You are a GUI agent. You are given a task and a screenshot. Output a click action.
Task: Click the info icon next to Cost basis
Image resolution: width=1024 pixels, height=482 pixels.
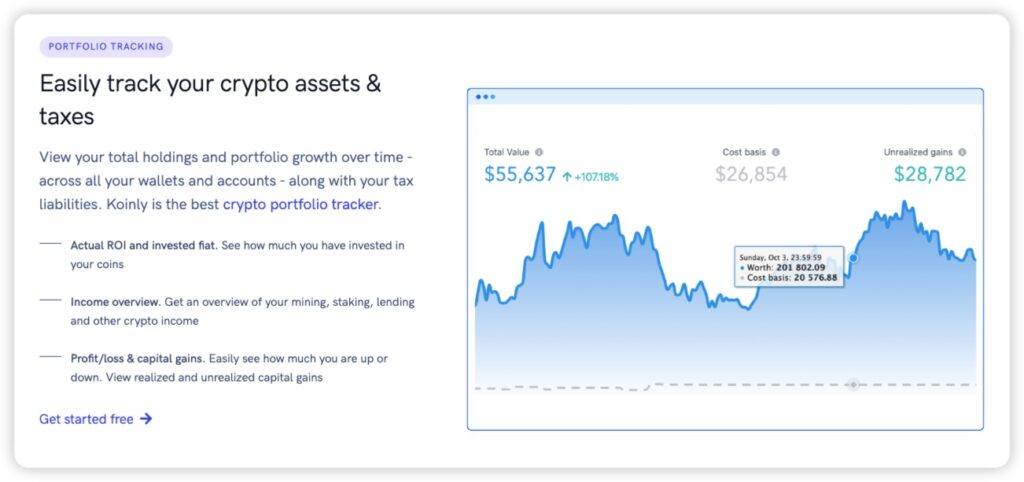click(x=776, y=152)
